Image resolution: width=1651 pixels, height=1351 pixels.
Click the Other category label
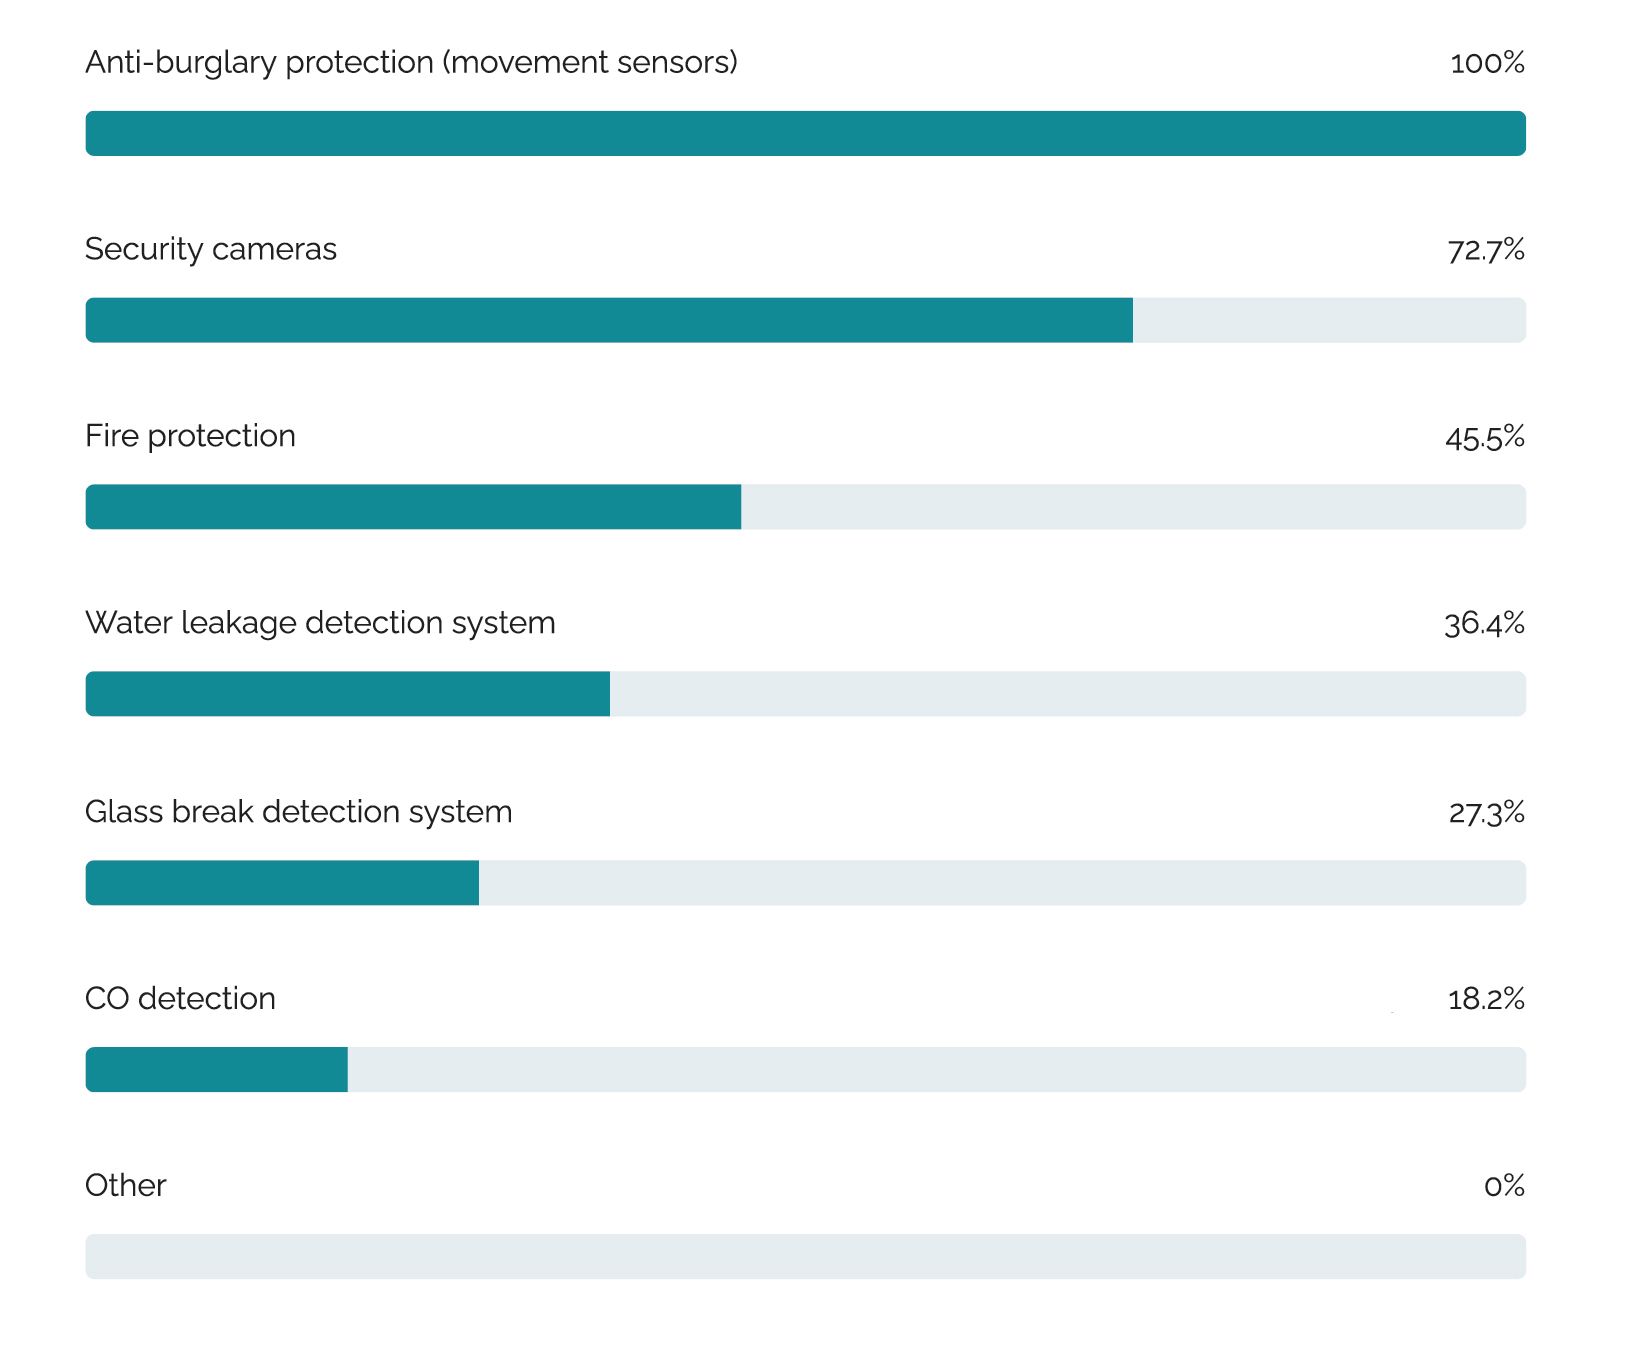point(125,1185)
